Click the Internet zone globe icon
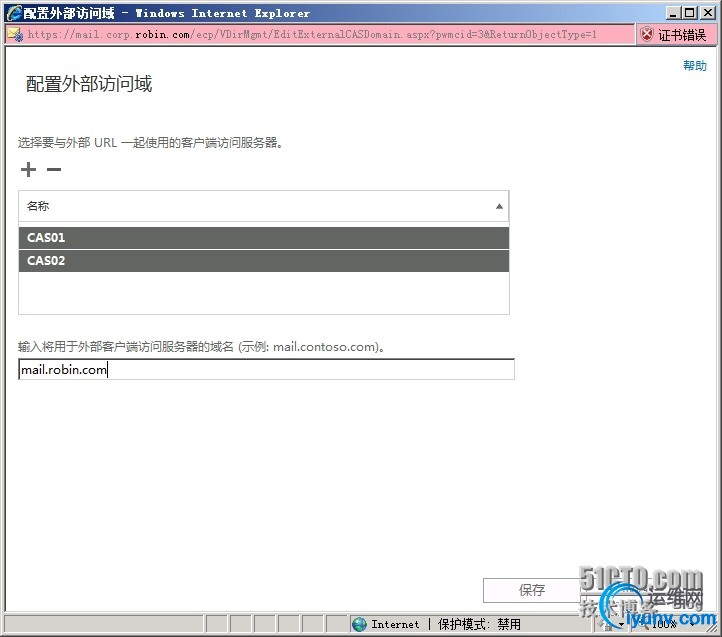Viewport: 722px width, 637px height. tap(359, 624)
